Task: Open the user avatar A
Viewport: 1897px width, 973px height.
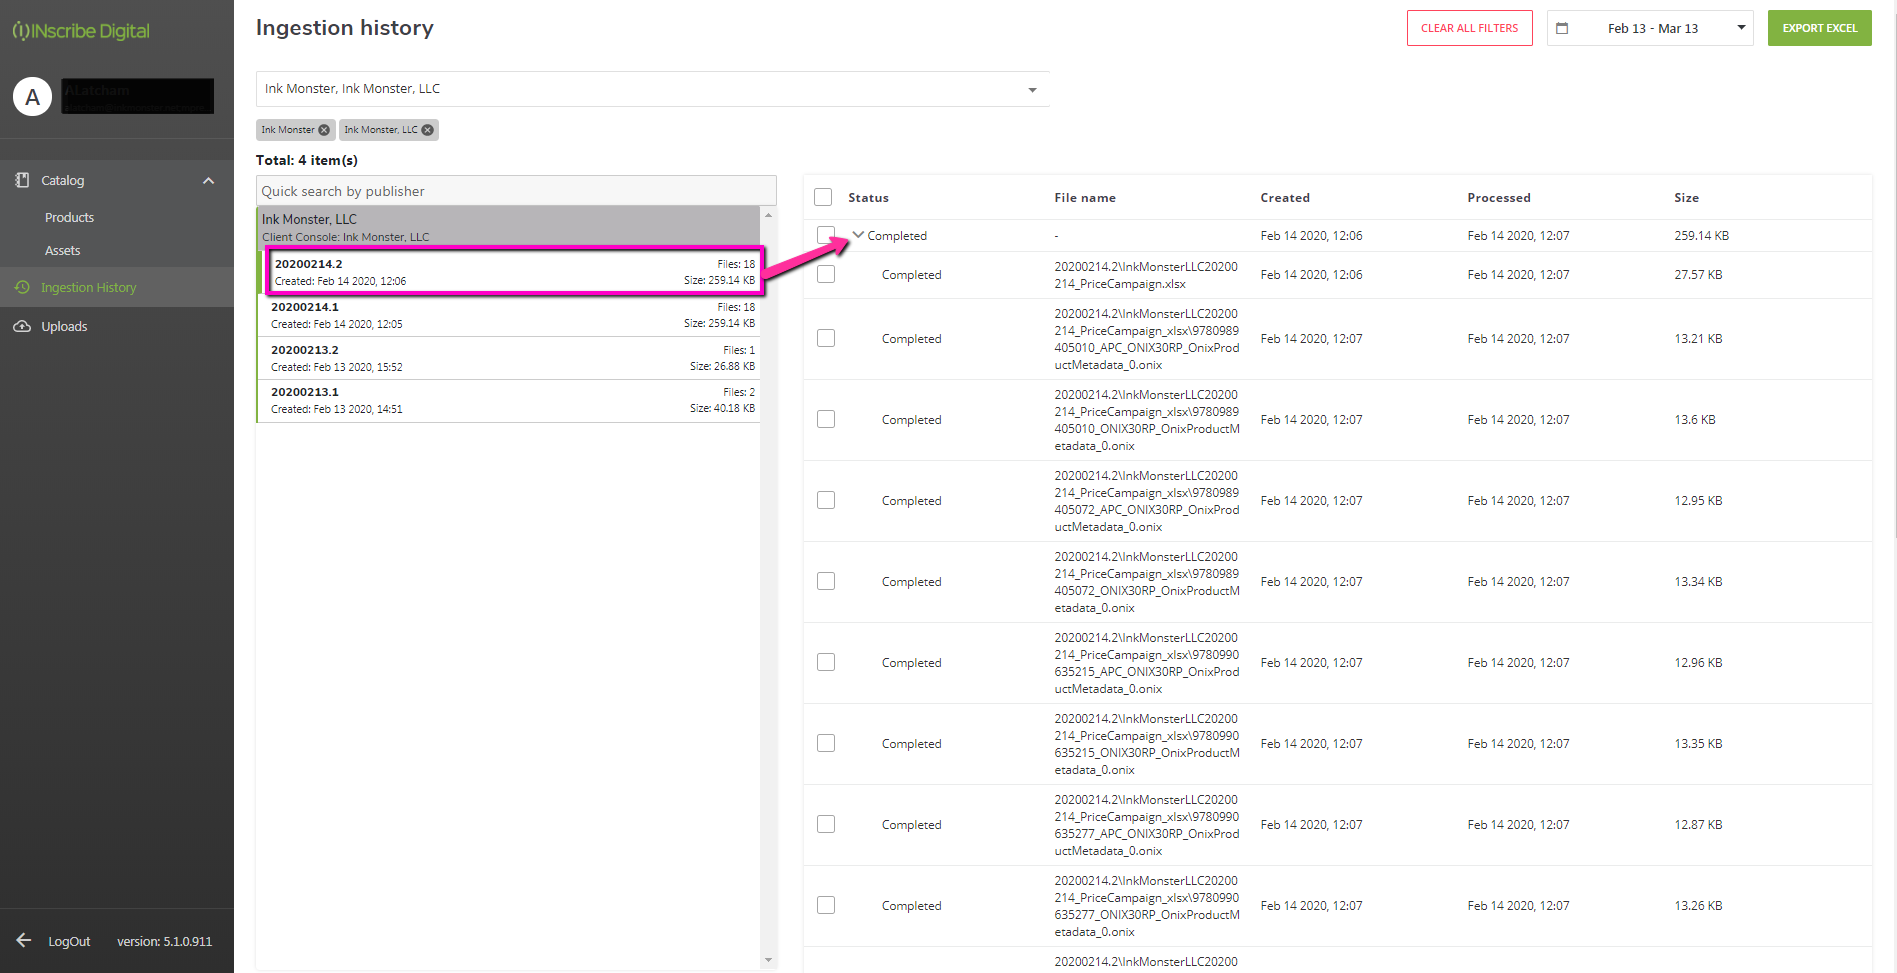Action: tap(32, 97)
